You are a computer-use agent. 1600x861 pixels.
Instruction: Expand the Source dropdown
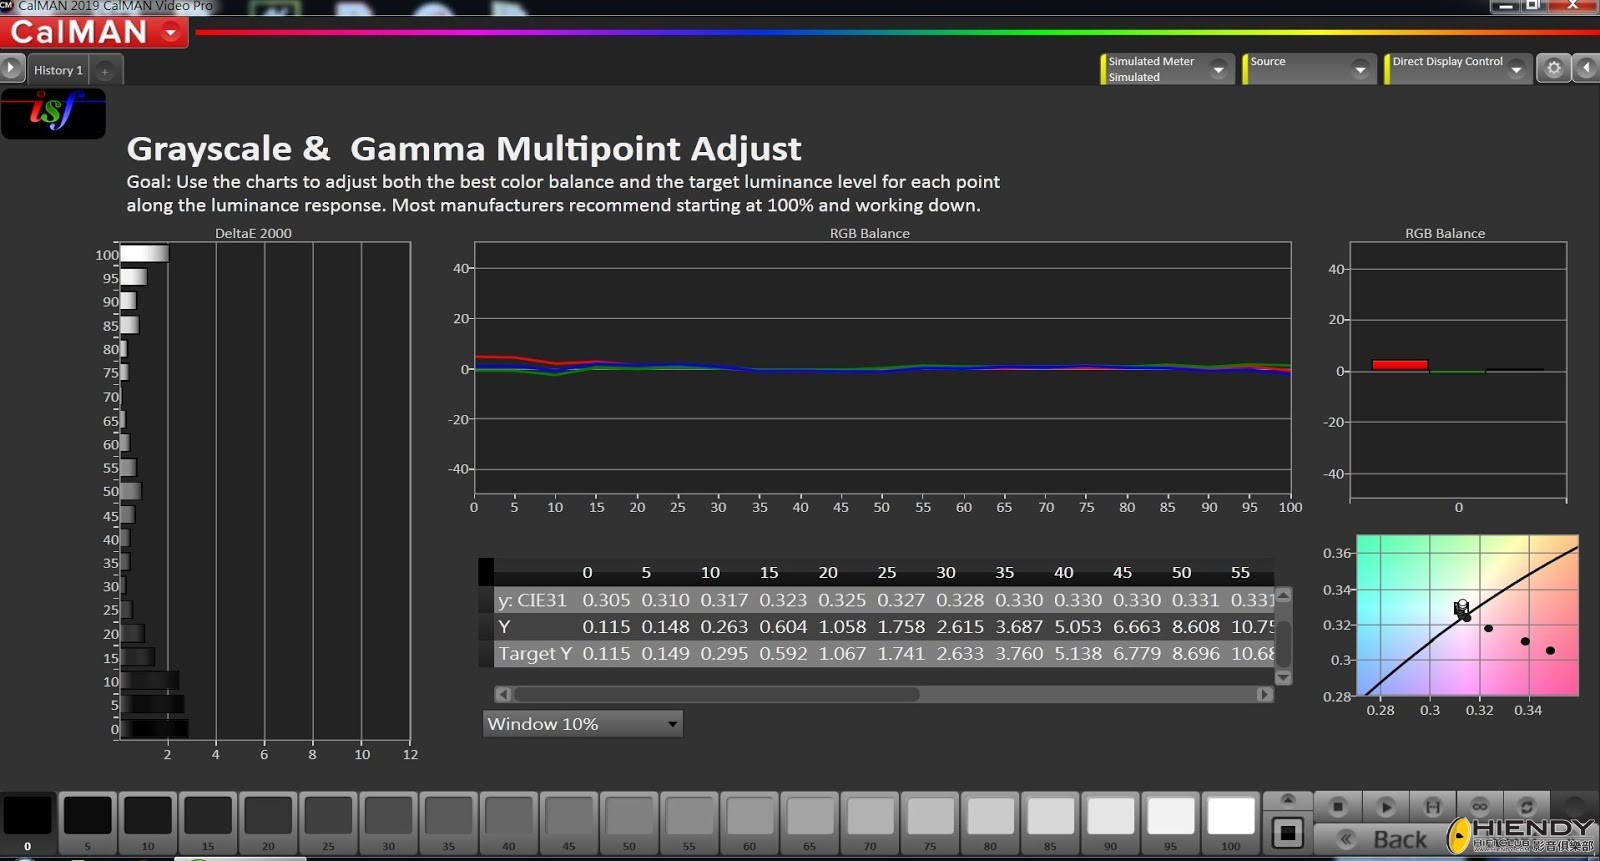tap(1360, 69)
